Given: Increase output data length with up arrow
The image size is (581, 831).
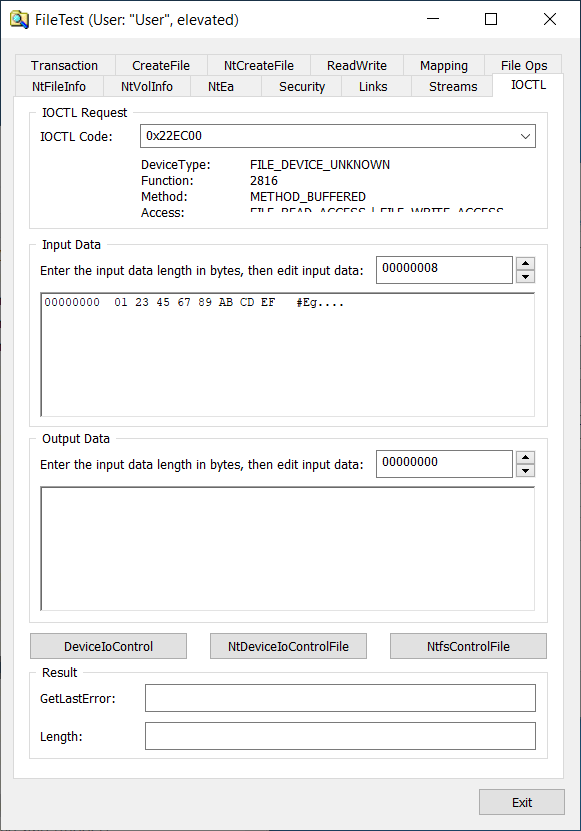Looking at the screenshot, I should pyautogui.click(x=525, y=457).
